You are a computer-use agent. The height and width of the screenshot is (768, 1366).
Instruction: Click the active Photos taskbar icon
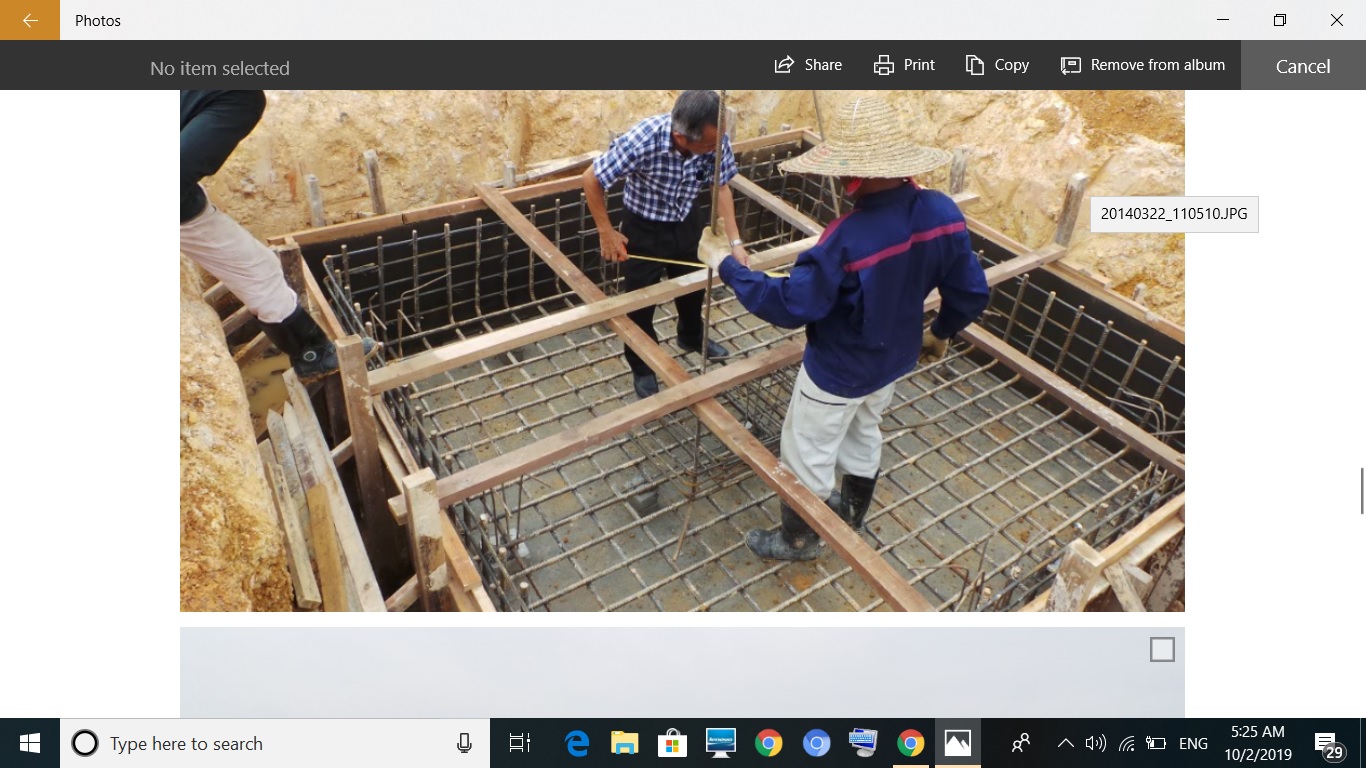(x=958, y=743)
